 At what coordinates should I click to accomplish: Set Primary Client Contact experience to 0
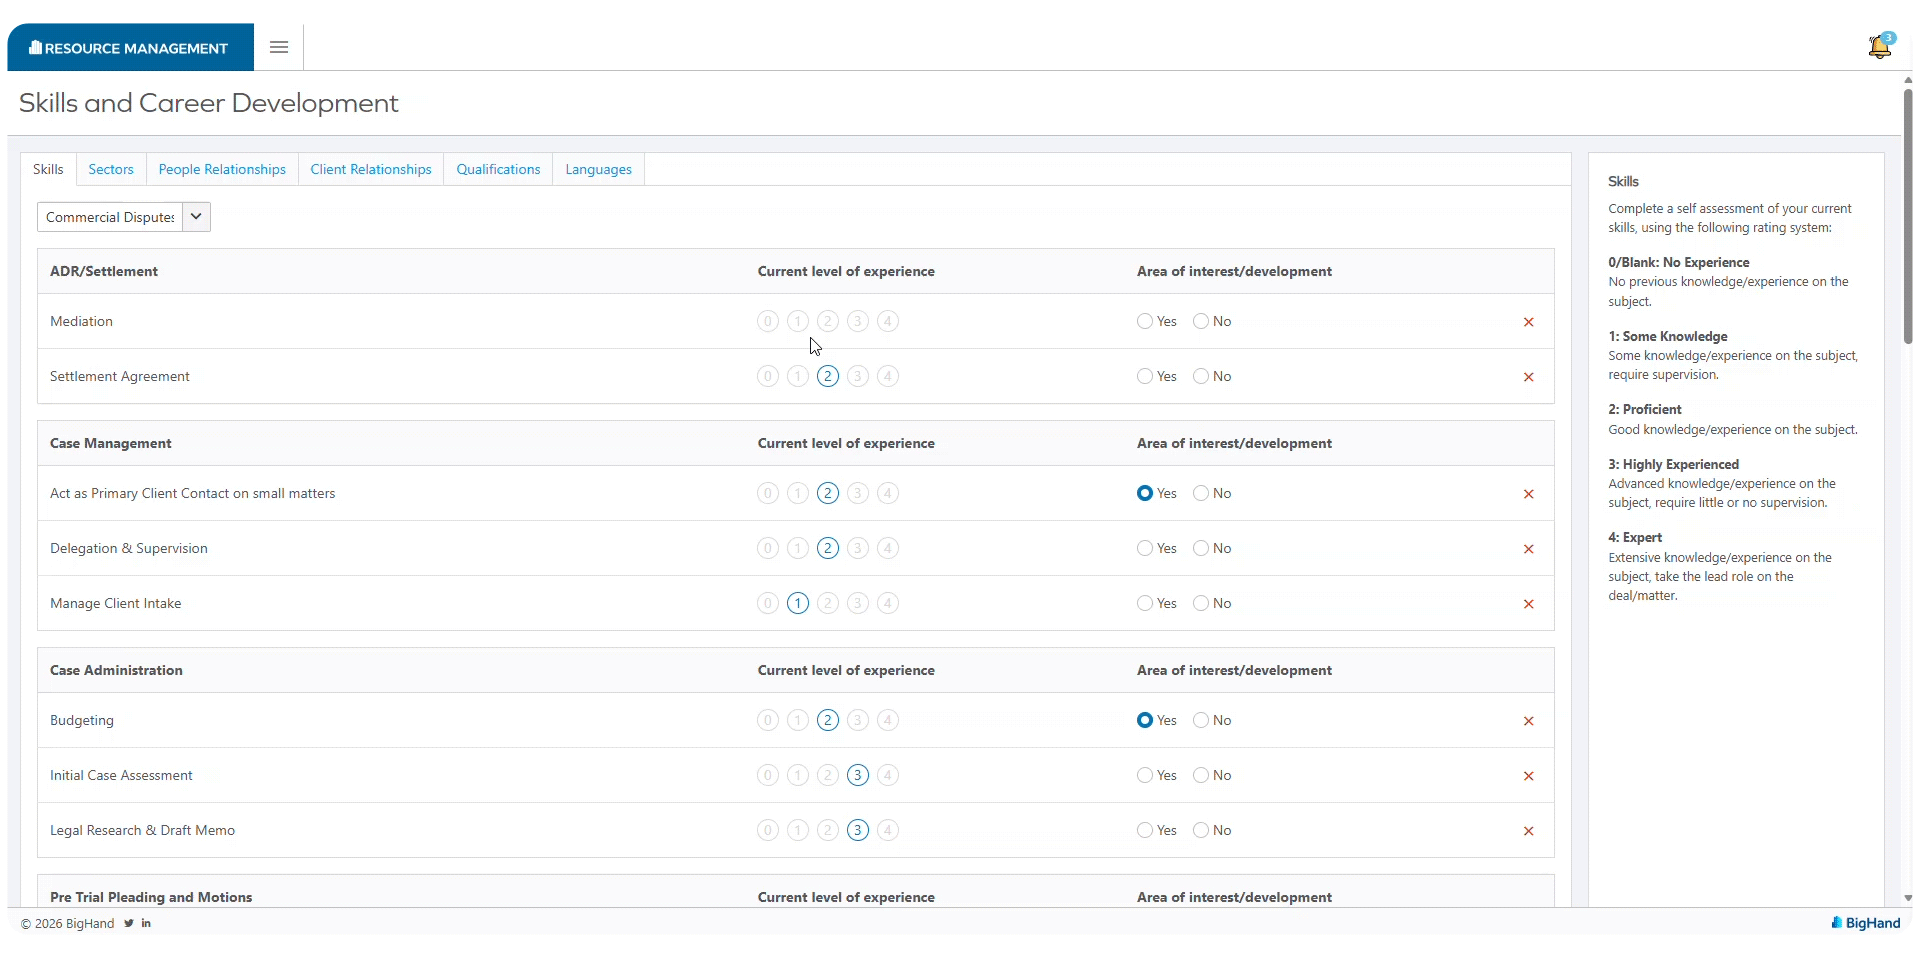pyautogui.click(x=768, y=493)
